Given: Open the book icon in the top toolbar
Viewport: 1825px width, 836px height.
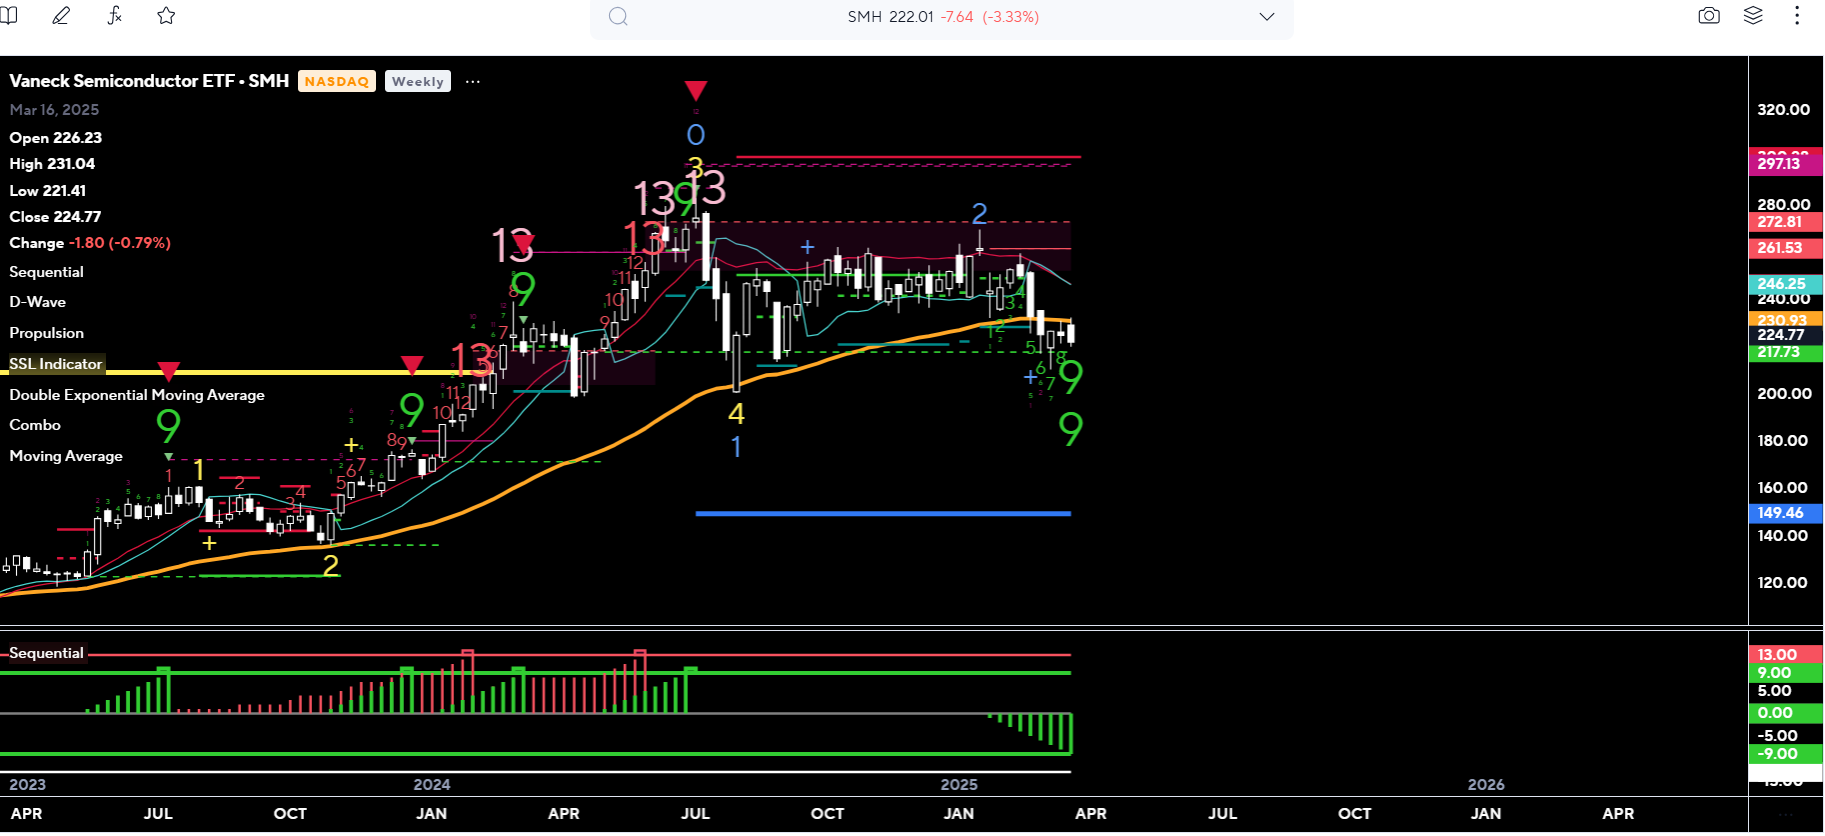Looking at the screenshot, I should coord(9,16).
